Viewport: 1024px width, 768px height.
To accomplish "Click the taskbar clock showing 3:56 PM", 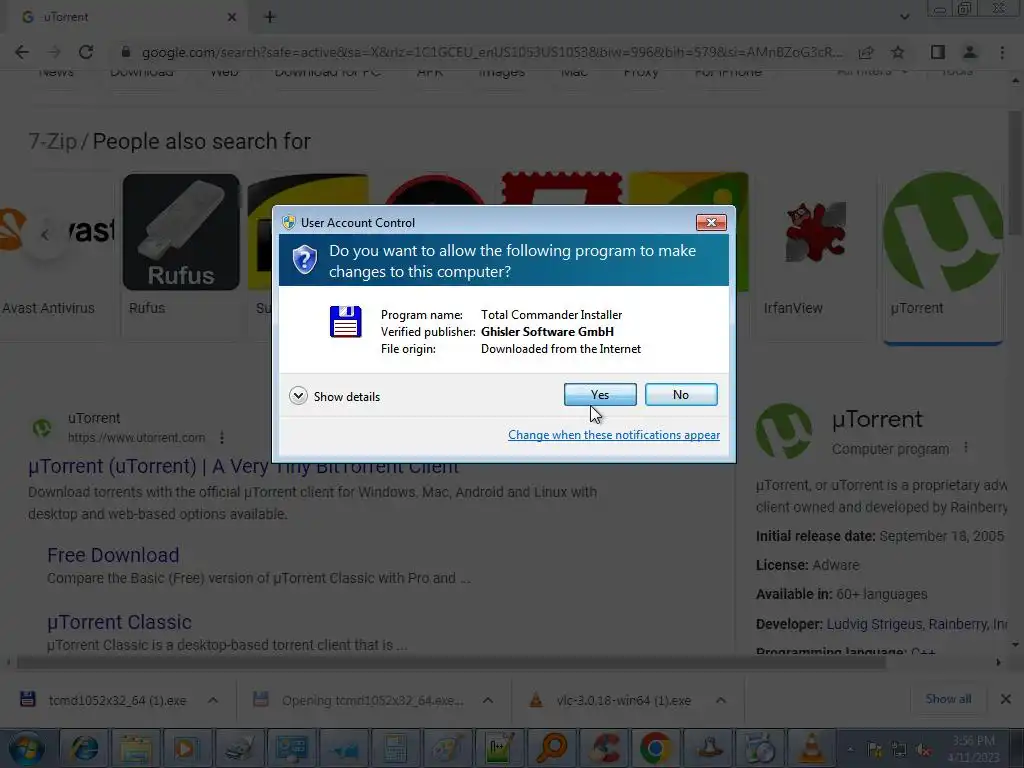I will pos(973,748).
